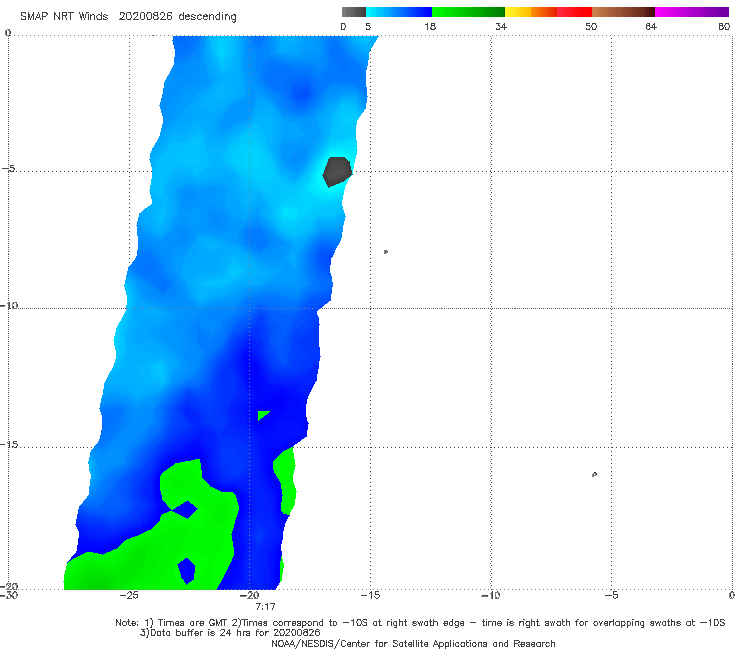Click the 'Times are GMT' note line

420,623
